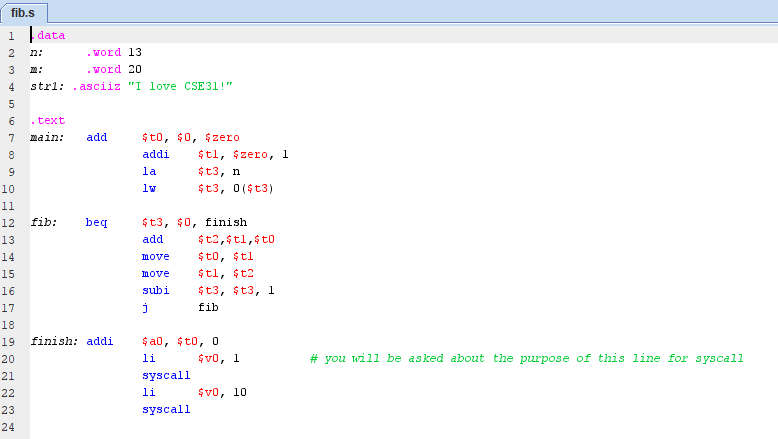Click the str1: label
The height and width of the screenshot is (439, 778).
click(x=47, y=86)
